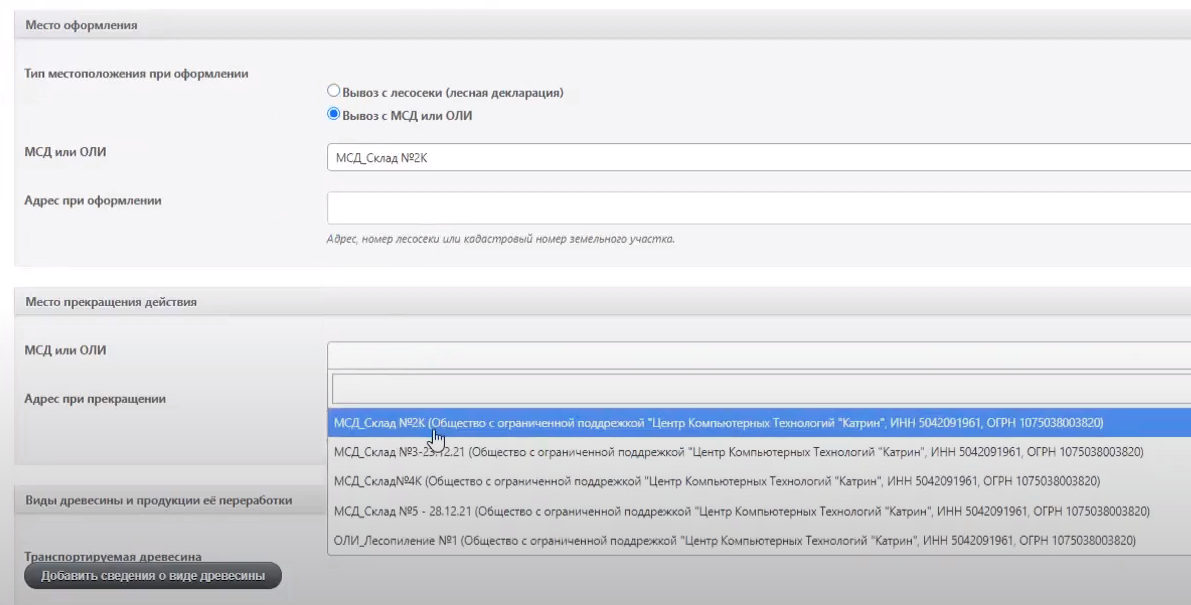The width and height of the screenshot is (1191, 605).
Task: Open the dropdown showing "МСД_Склад №2К"
Action: [x=758, y=158]
